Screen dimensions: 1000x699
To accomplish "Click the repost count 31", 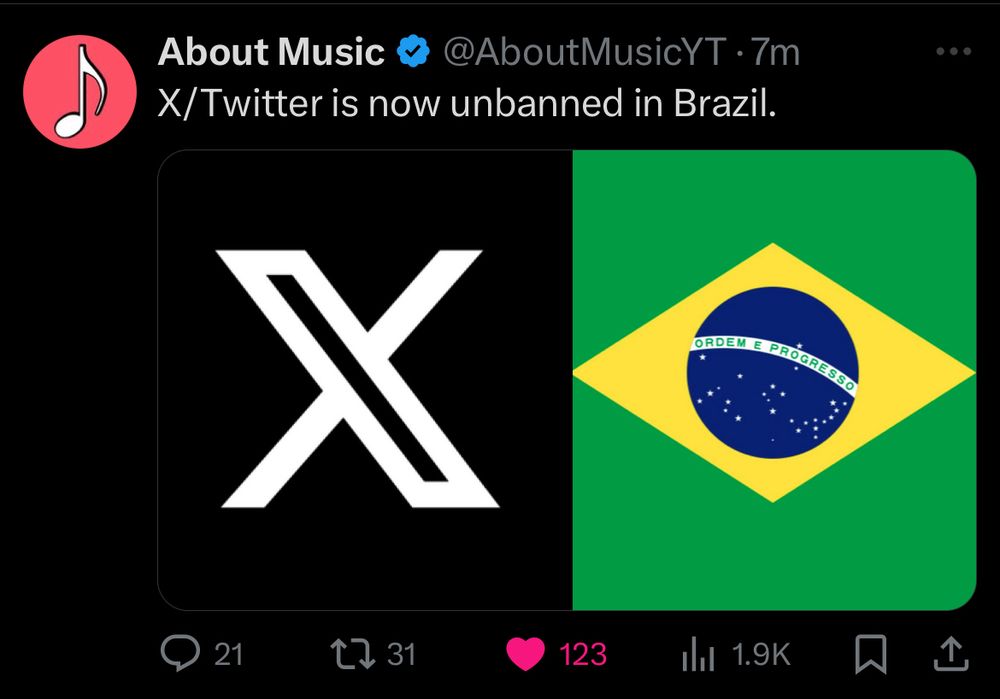I will pyautogui.click(x=401, y=655).
